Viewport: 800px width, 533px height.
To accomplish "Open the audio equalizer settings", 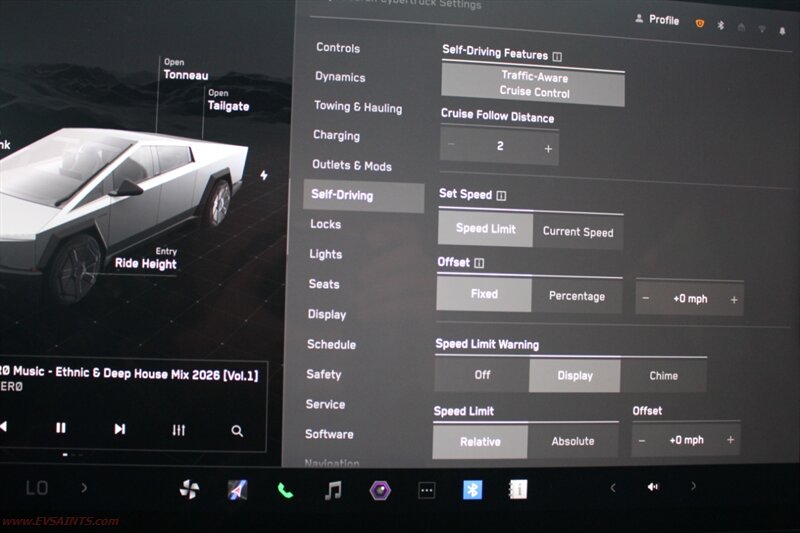I will [179, 429].
